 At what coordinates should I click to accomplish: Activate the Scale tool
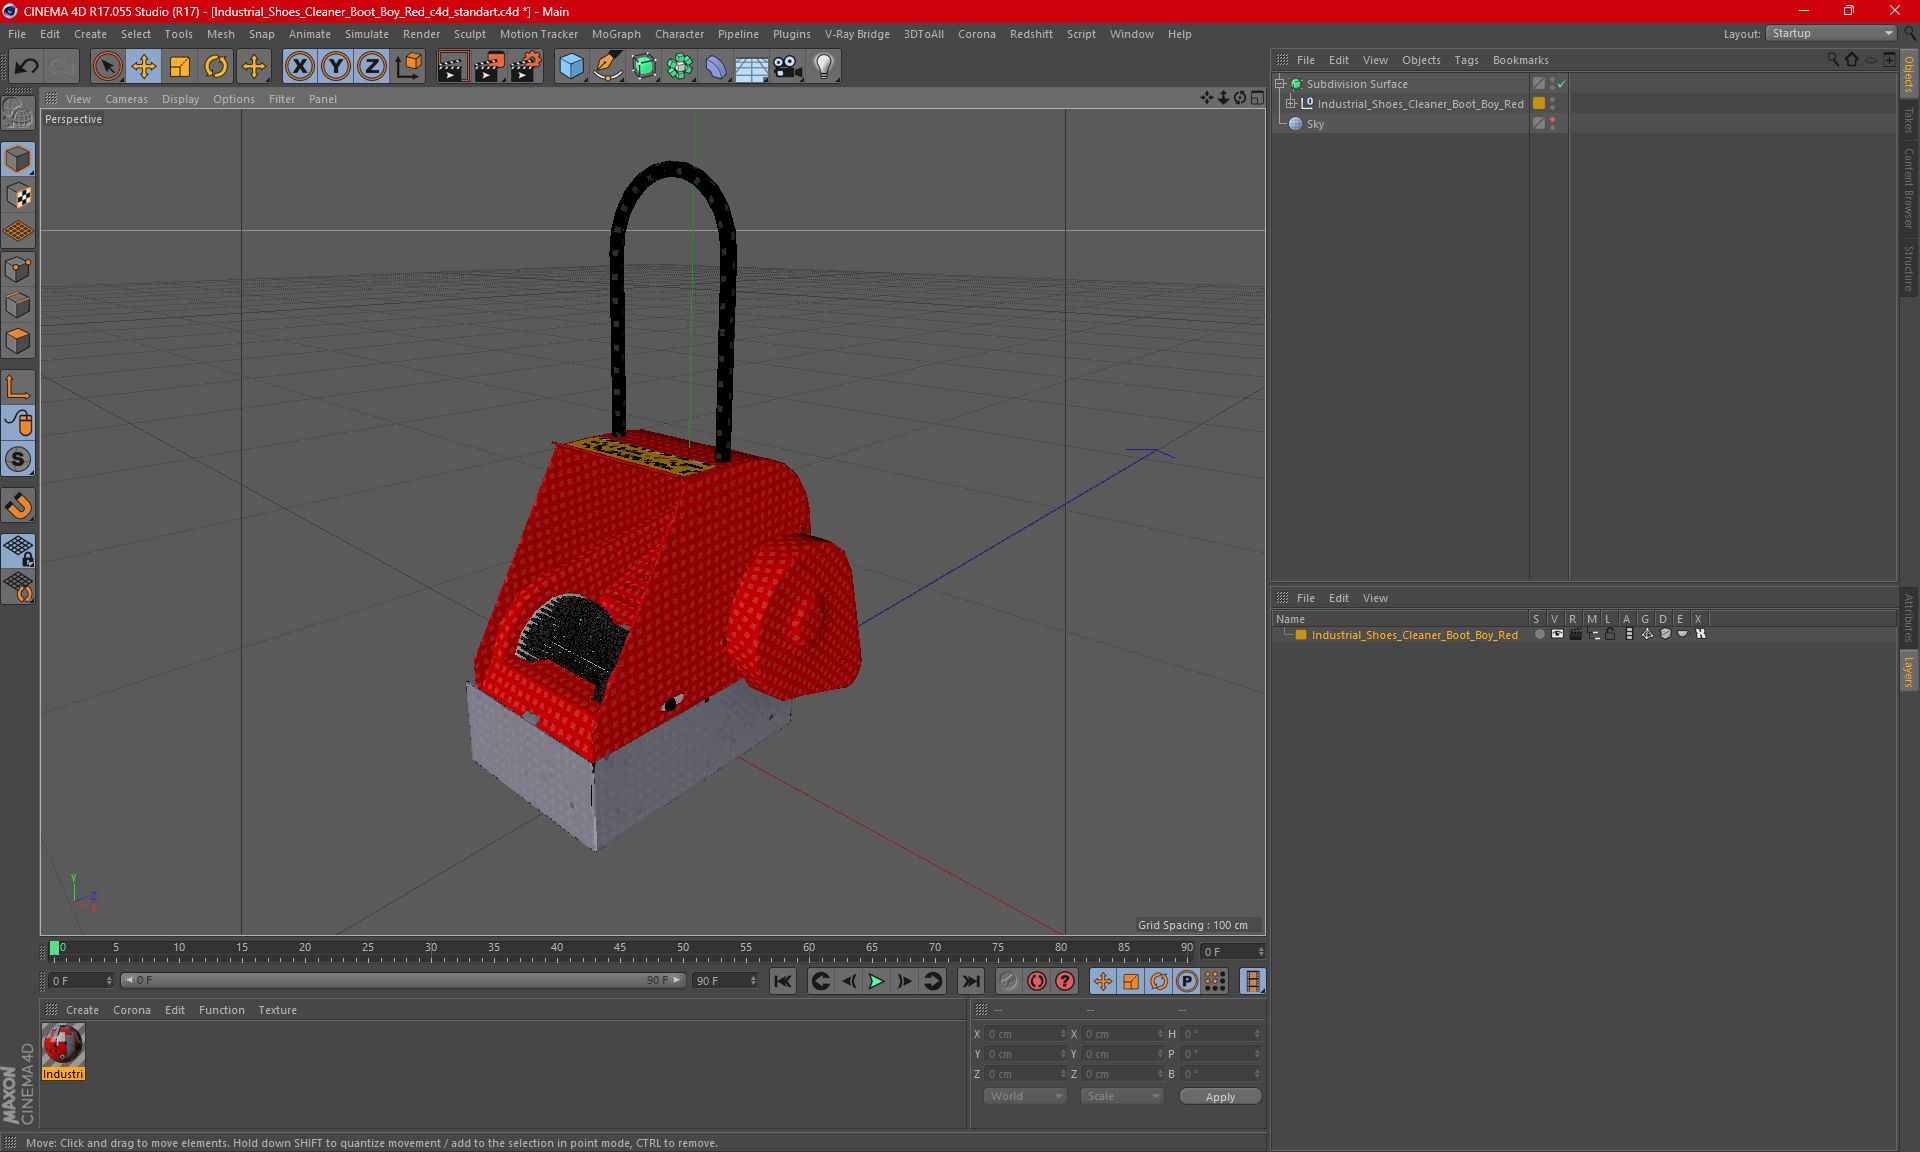[x=180, y=67]
